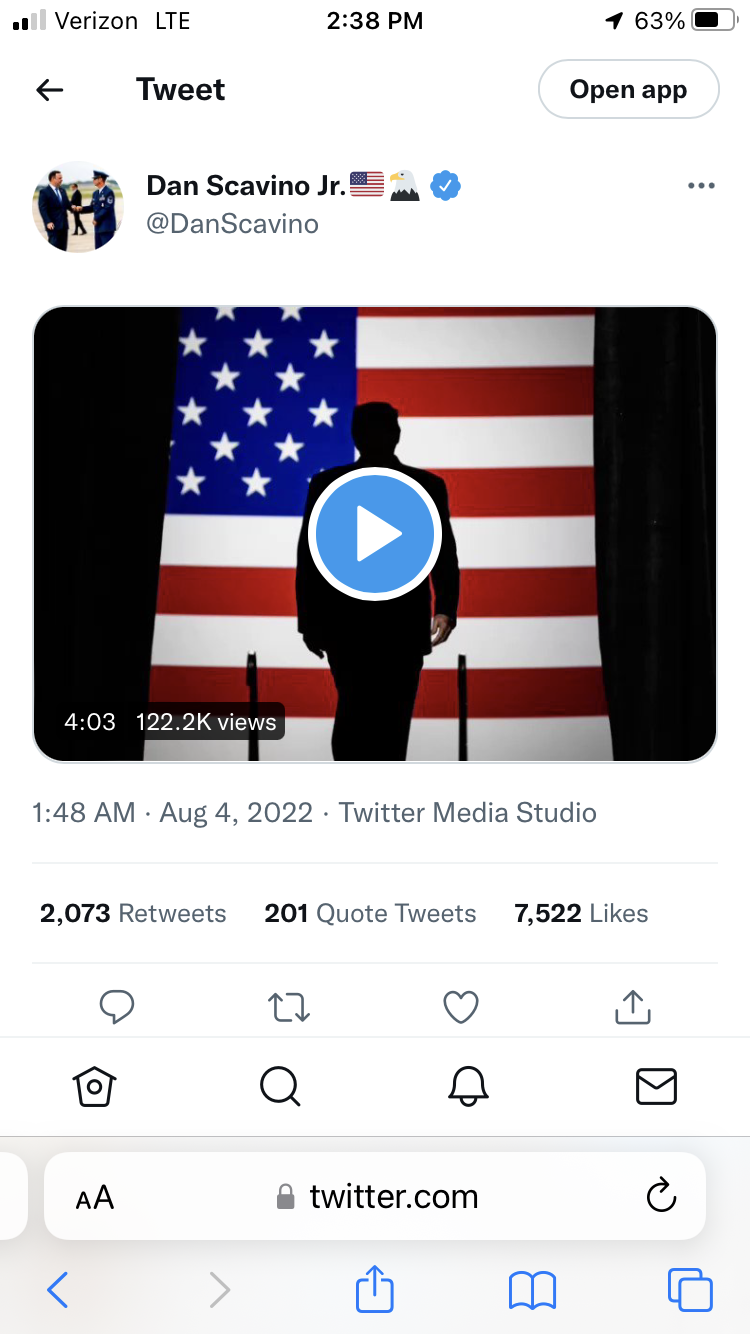
Task: Open the Messages envelope tab
Action: point(656,1086)
